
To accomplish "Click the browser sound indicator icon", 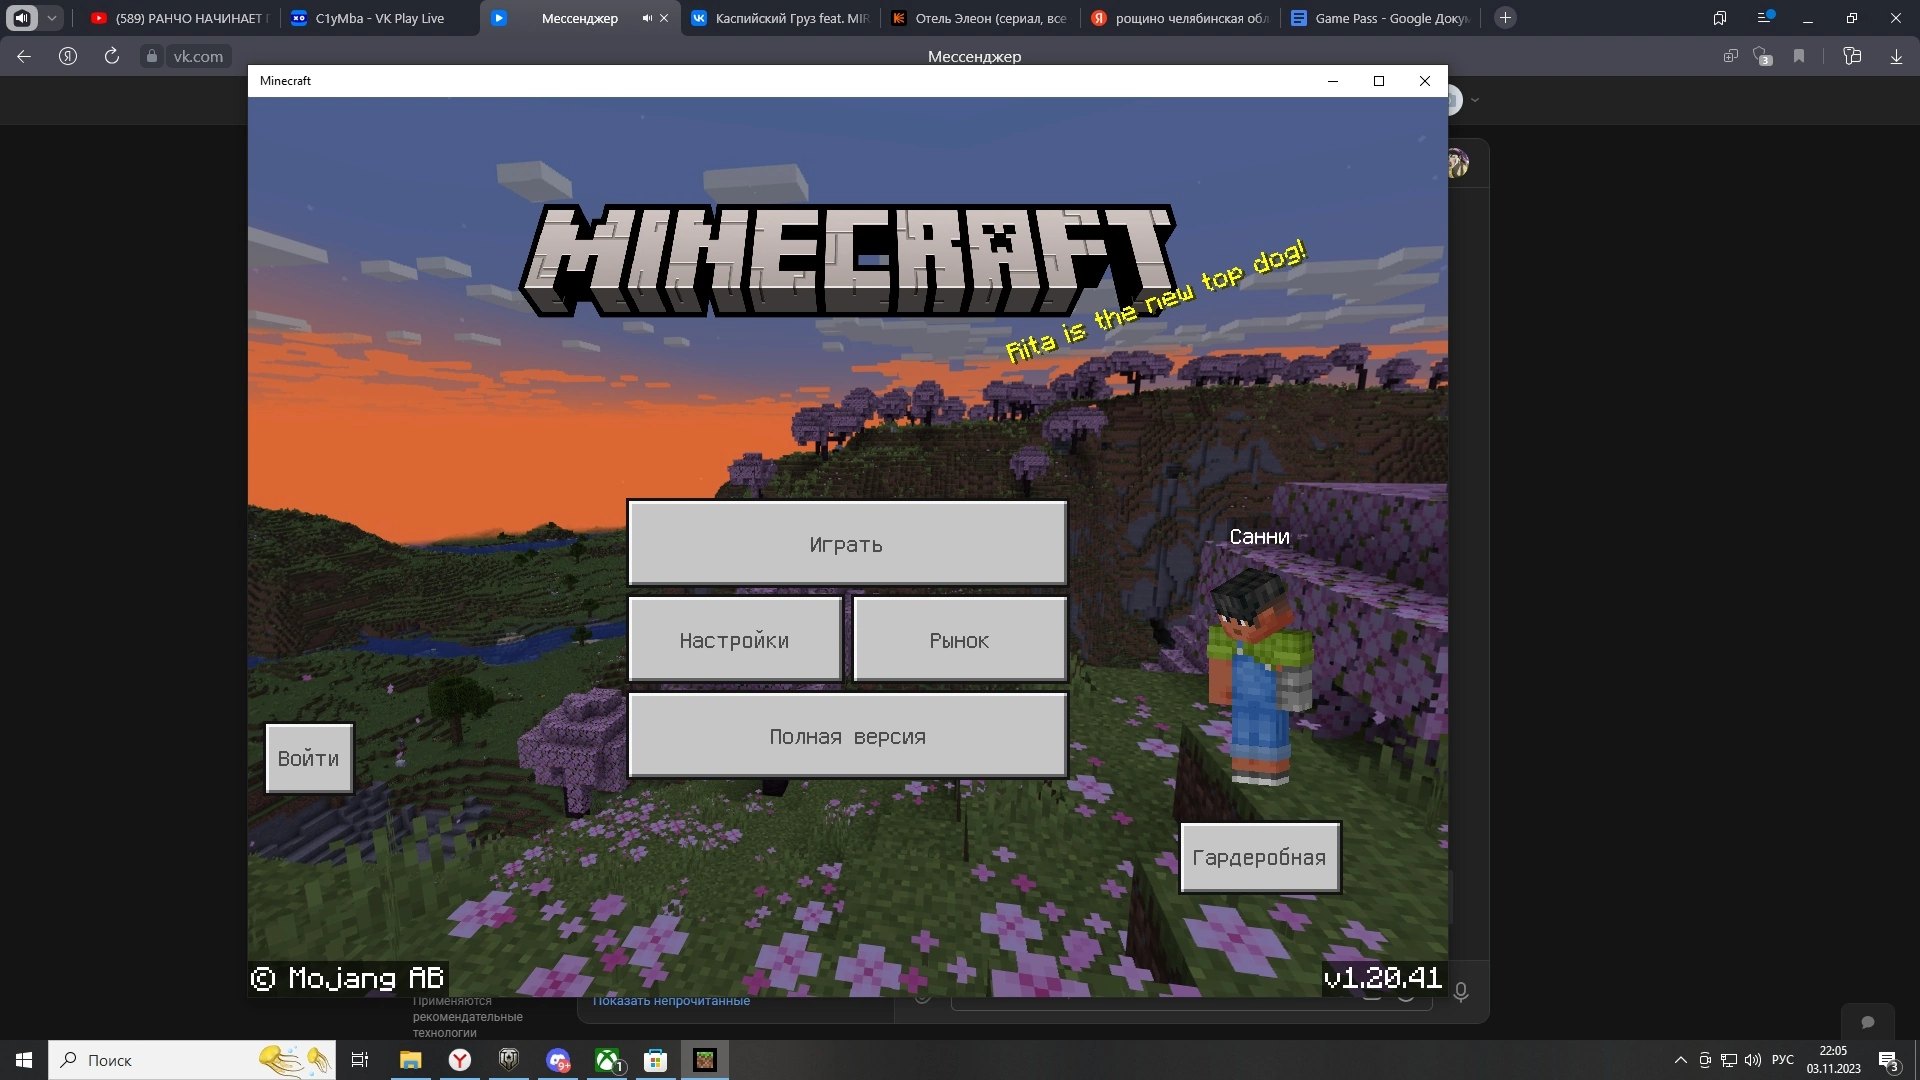I will [x=22, y=18].
